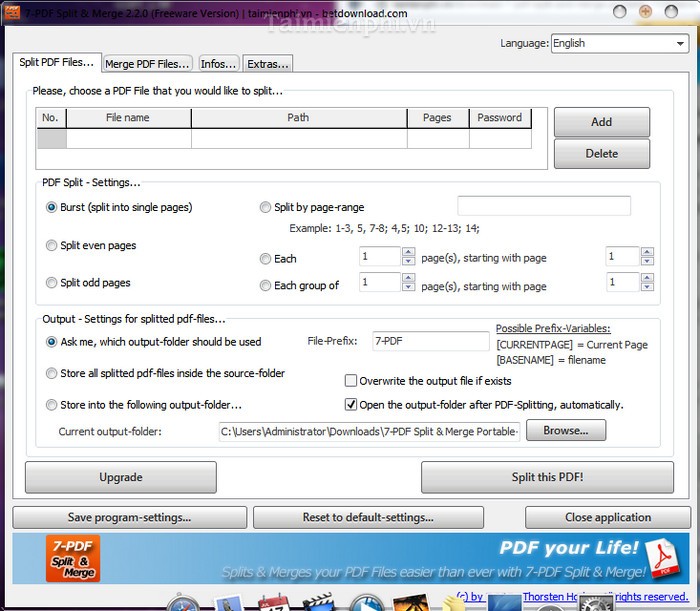
Task: Open the copyright rights reserved link
Action: (x=572, y=597)
